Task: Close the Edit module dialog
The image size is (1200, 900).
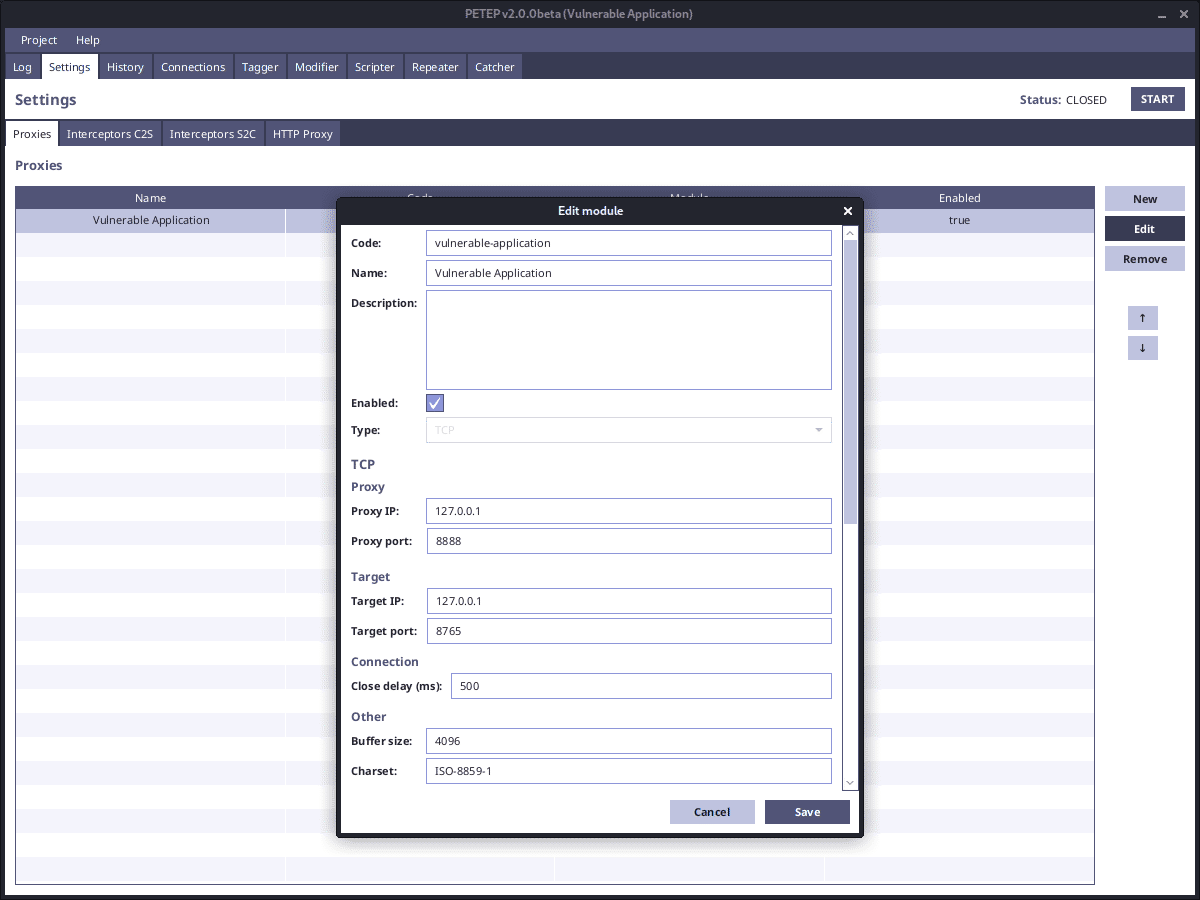Action: click(847, 211)
